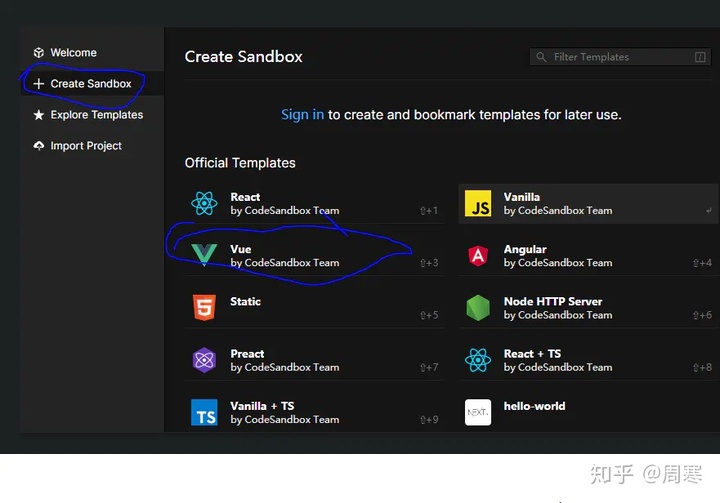The width and height of the screenshot is (720, 503).
Task: Click the enter-key hint on Vanilla row
Action: (x=709, y=211)
